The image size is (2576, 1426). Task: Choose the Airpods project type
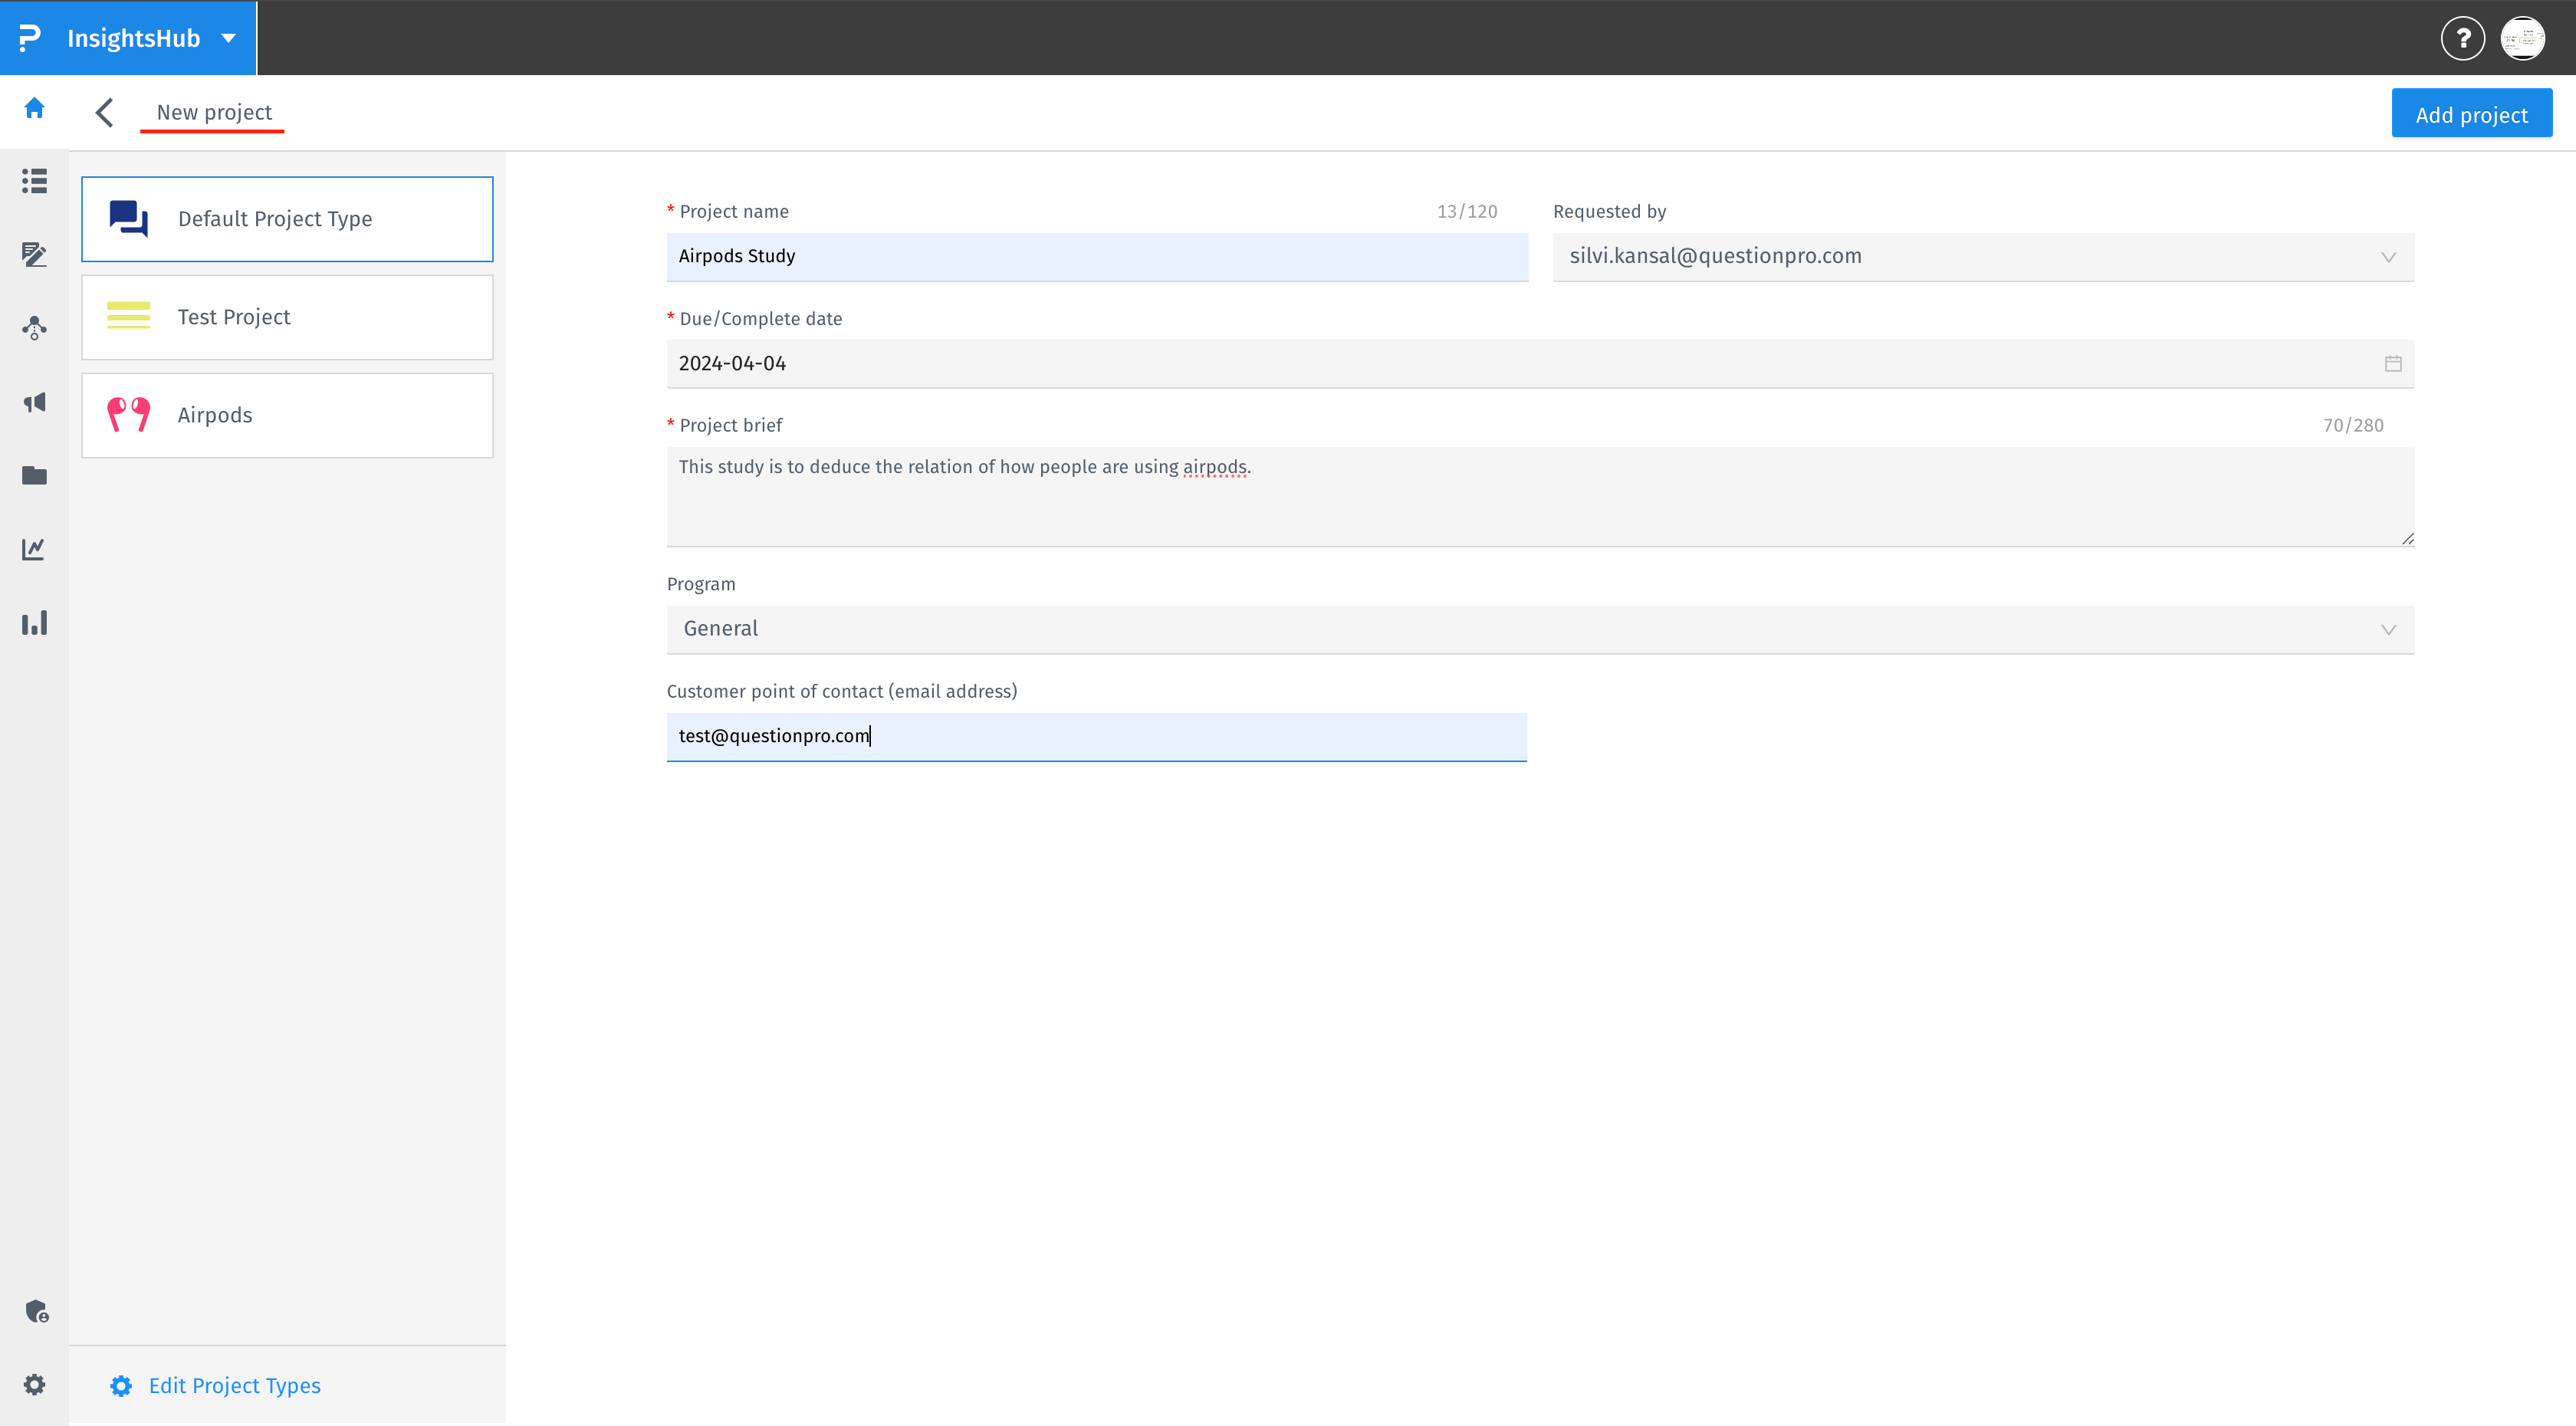pyautogui.click(x=287, y=414)
